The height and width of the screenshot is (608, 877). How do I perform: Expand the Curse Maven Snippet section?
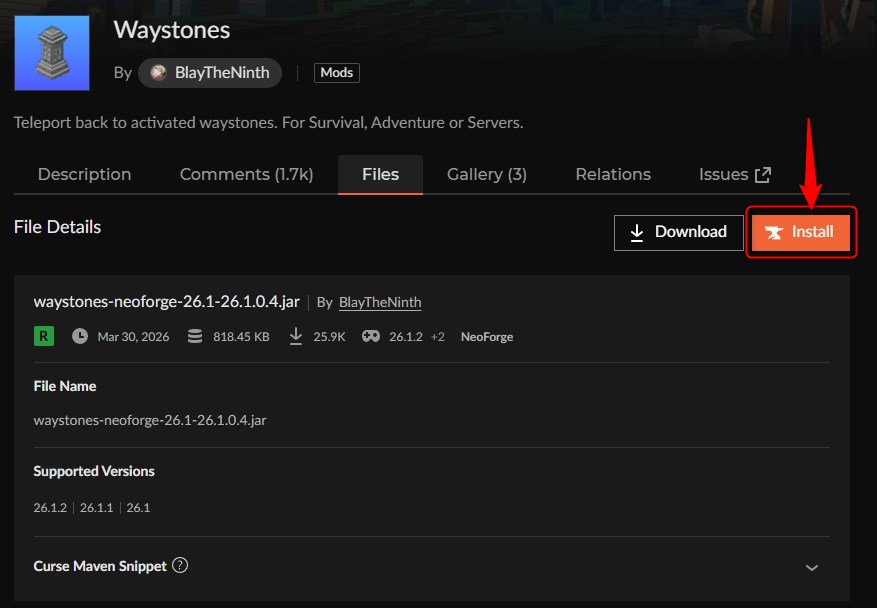pyautogui.click(x=812, y=566)
